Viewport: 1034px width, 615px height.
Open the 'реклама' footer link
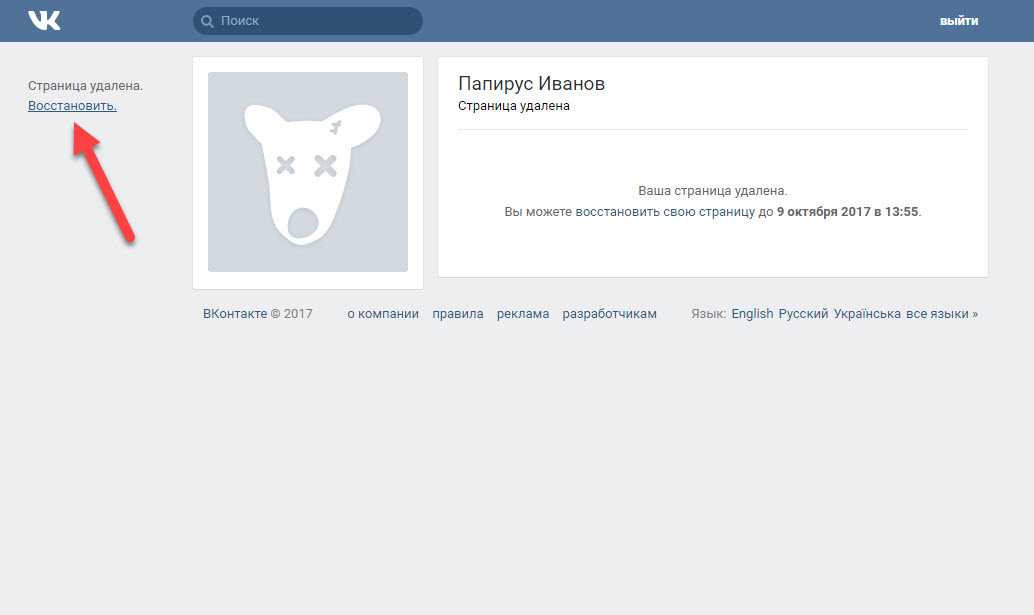[523, 314]
